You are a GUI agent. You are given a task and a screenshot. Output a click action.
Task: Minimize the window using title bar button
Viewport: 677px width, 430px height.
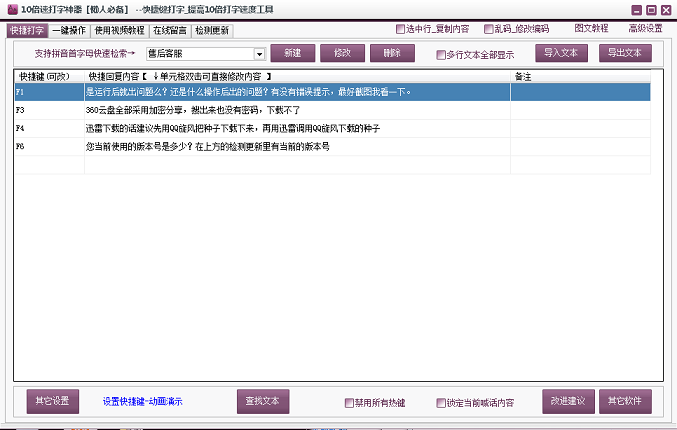pos(636,9)
